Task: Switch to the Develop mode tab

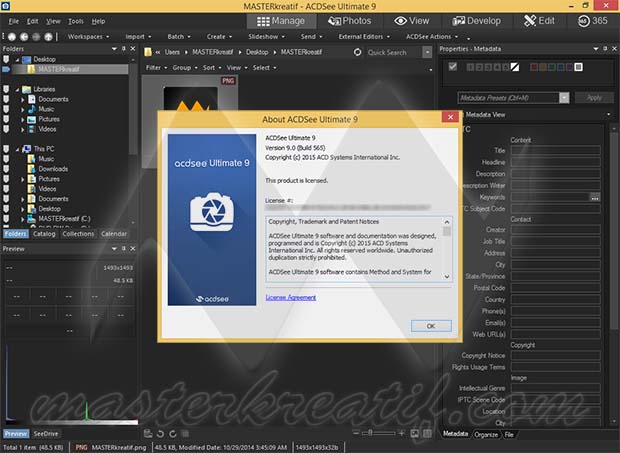Action: click(476, 21)
